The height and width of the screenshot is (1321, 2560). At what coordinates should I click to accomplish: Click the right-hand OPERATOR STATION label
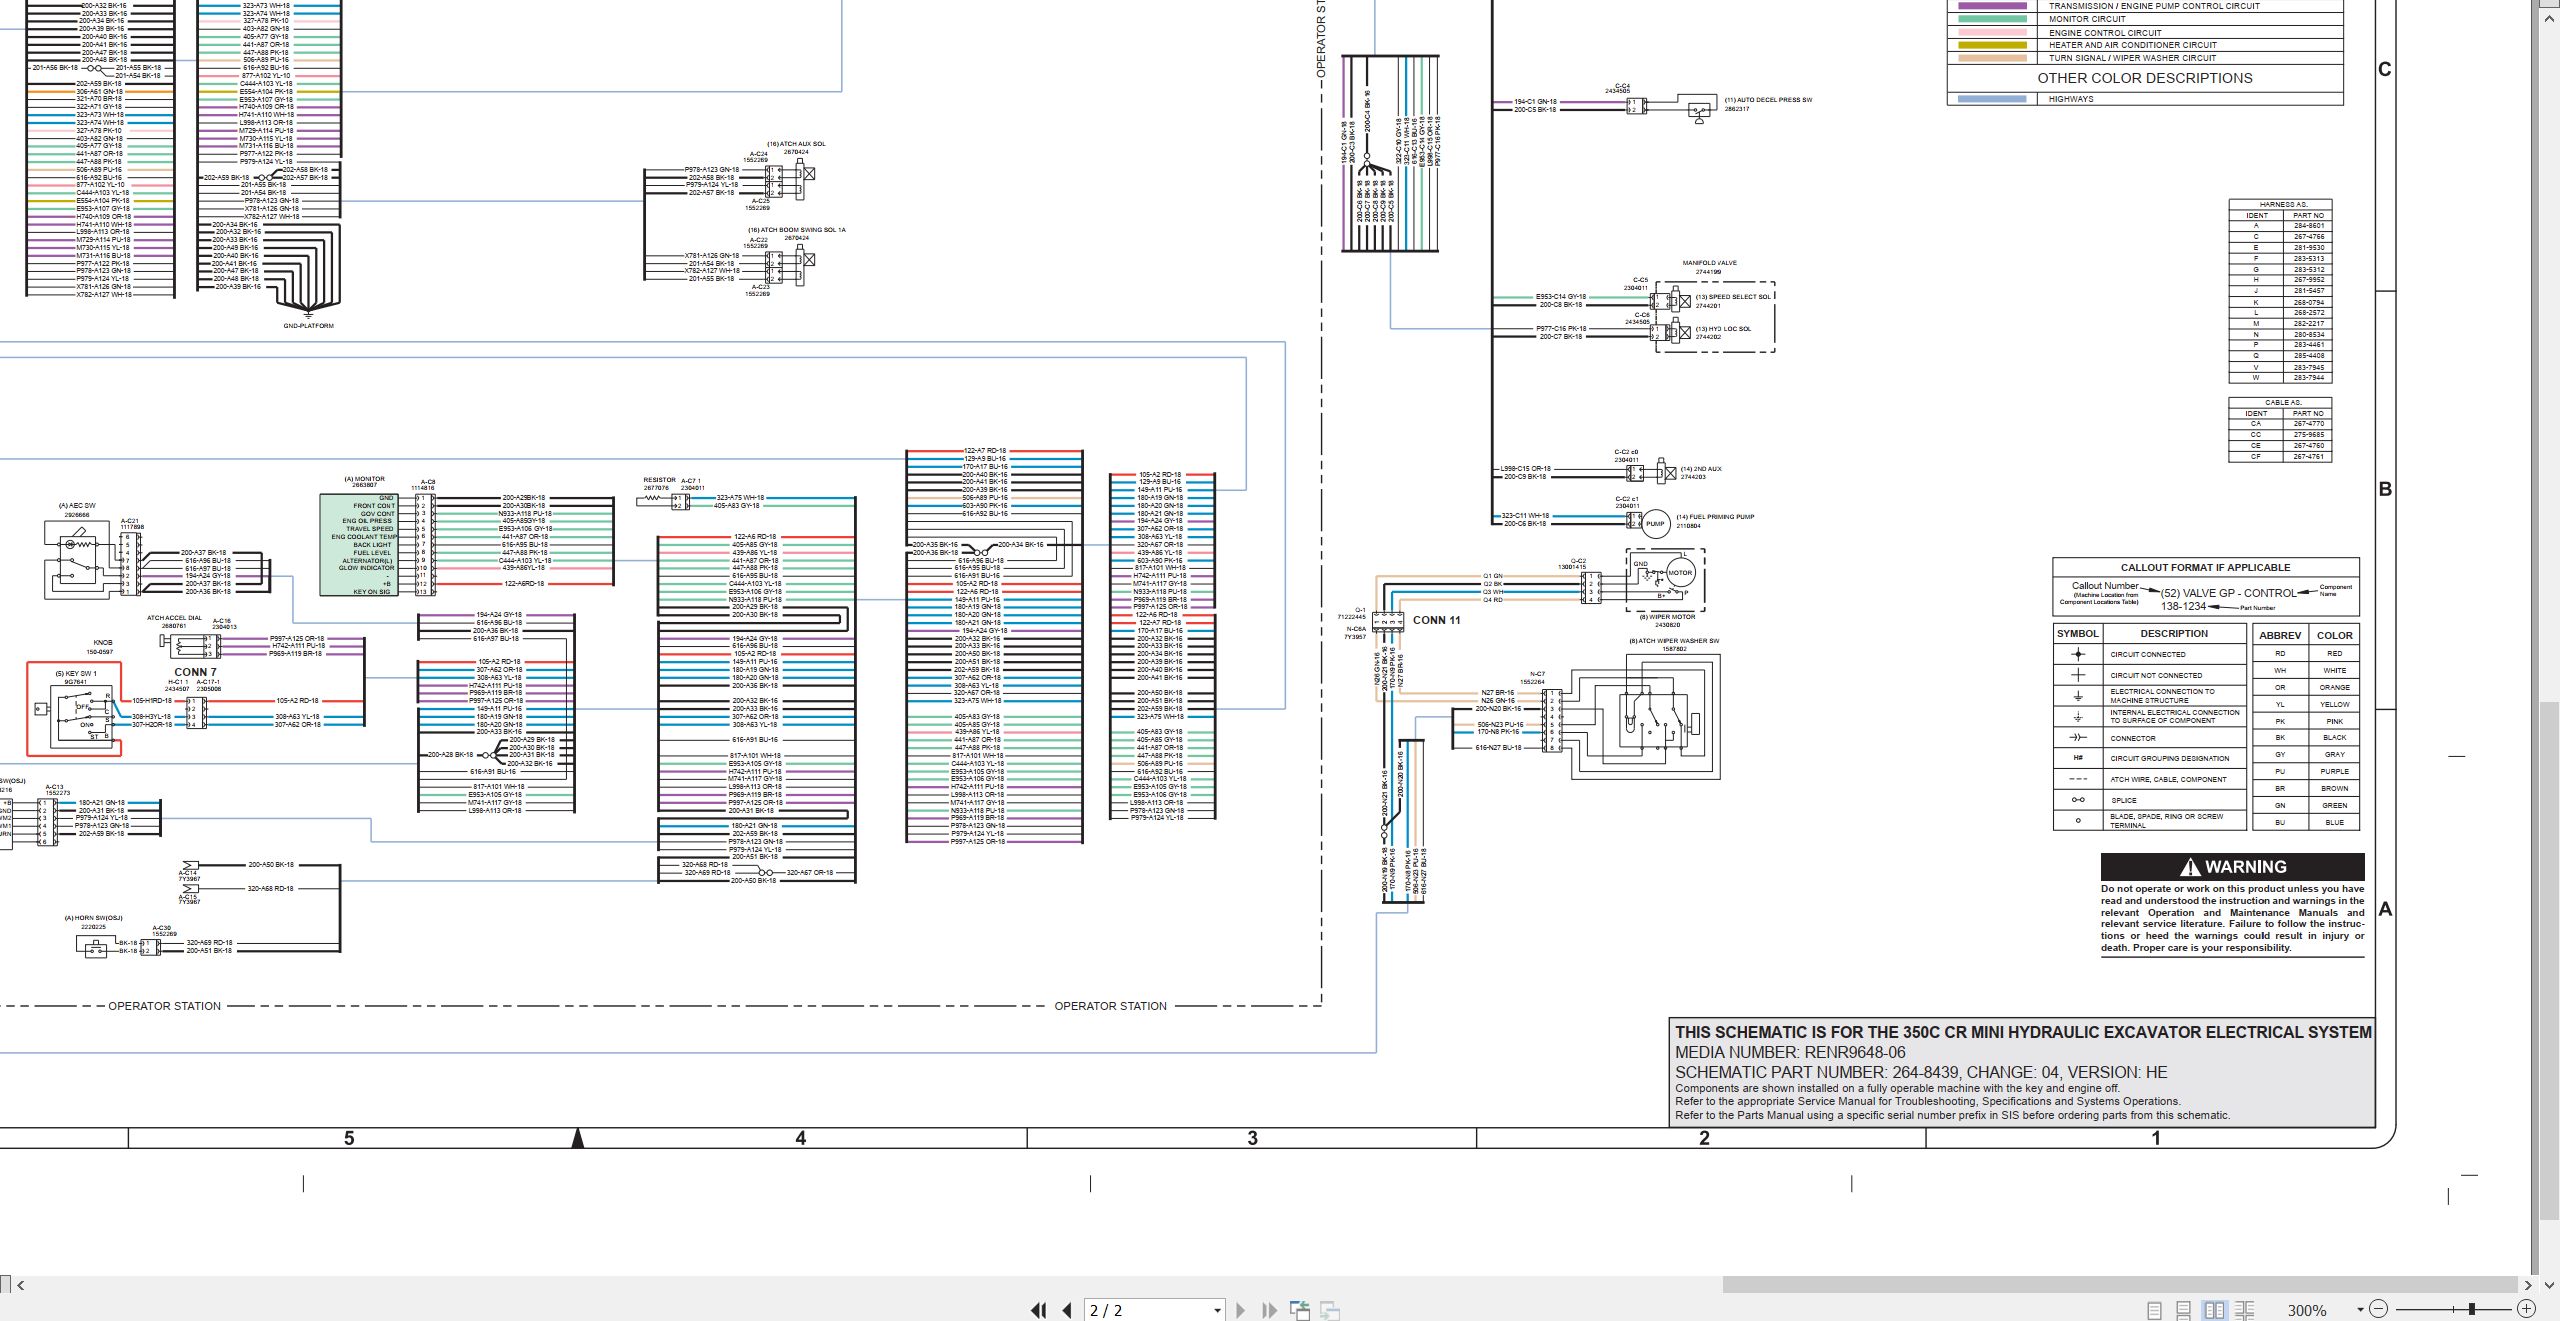coord(1110,1006)
